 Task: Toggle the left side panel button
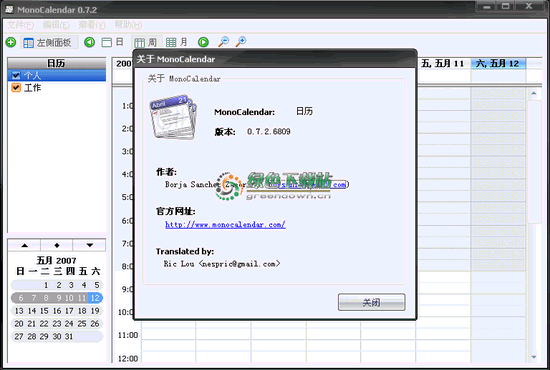tap(49, 43)
